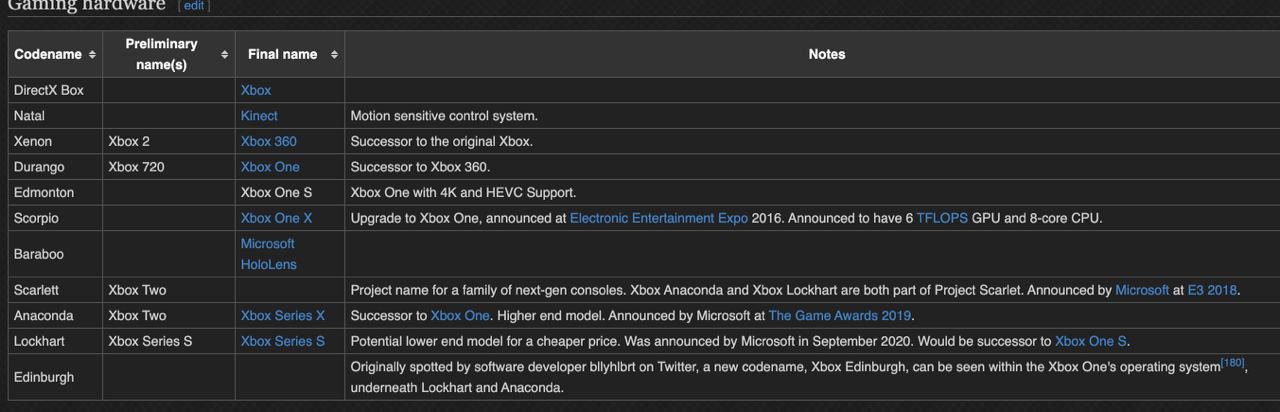
Task: Follow the Xbox One S link in Lockhart notes
Action: click(1091, 341)
